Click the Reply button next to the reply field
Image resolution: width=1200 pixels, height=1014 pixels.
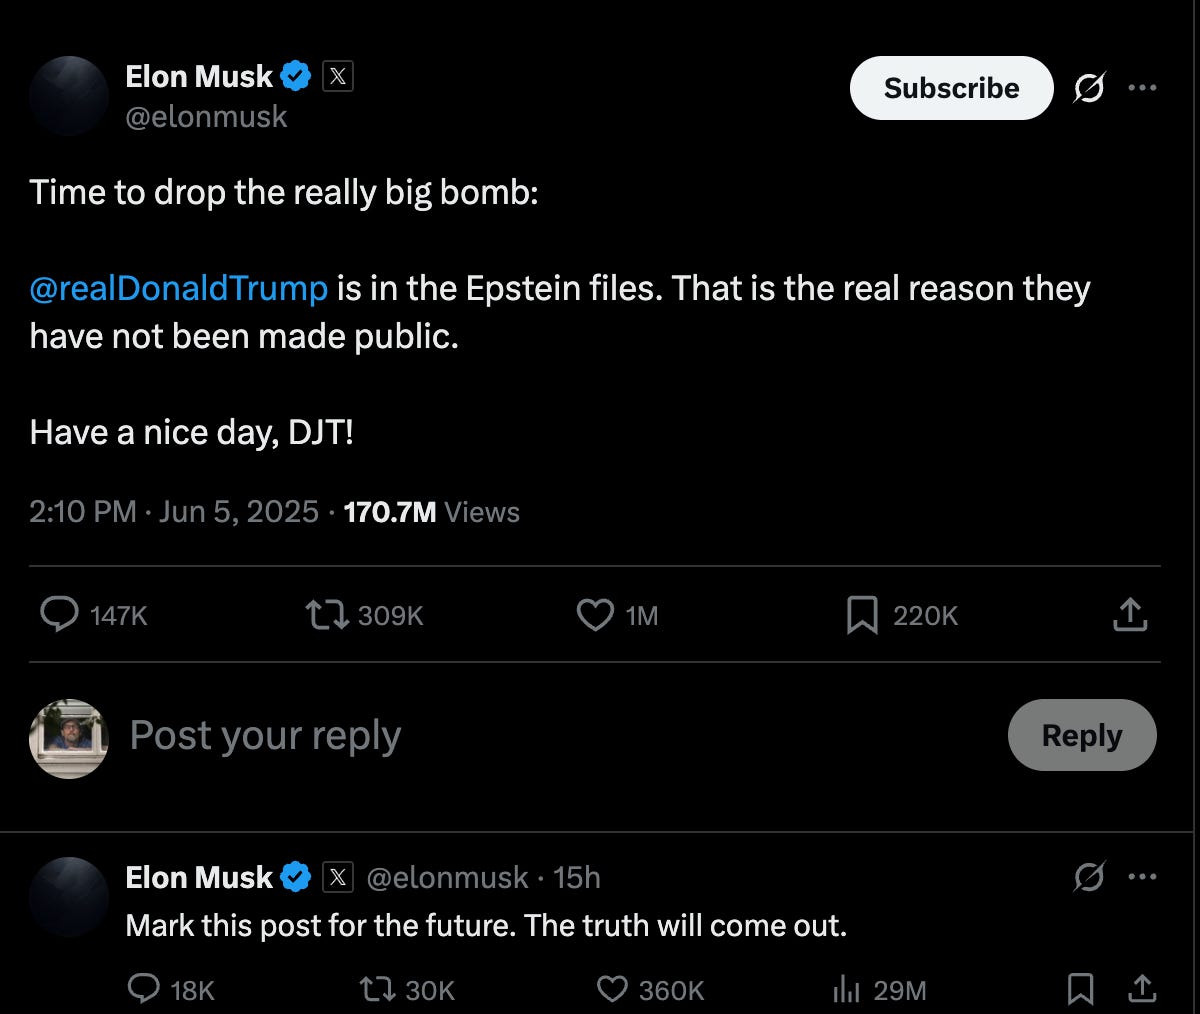1082,735
